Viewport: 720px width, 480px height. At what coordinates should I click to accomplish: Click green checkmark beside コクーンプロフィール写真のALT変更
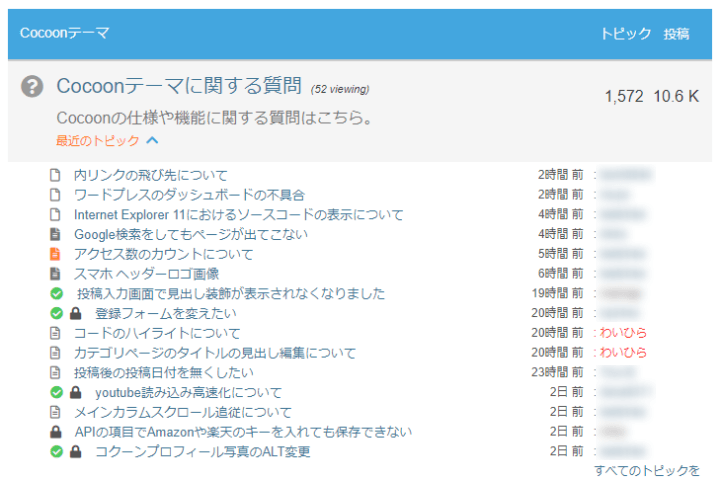coord(56,452)
